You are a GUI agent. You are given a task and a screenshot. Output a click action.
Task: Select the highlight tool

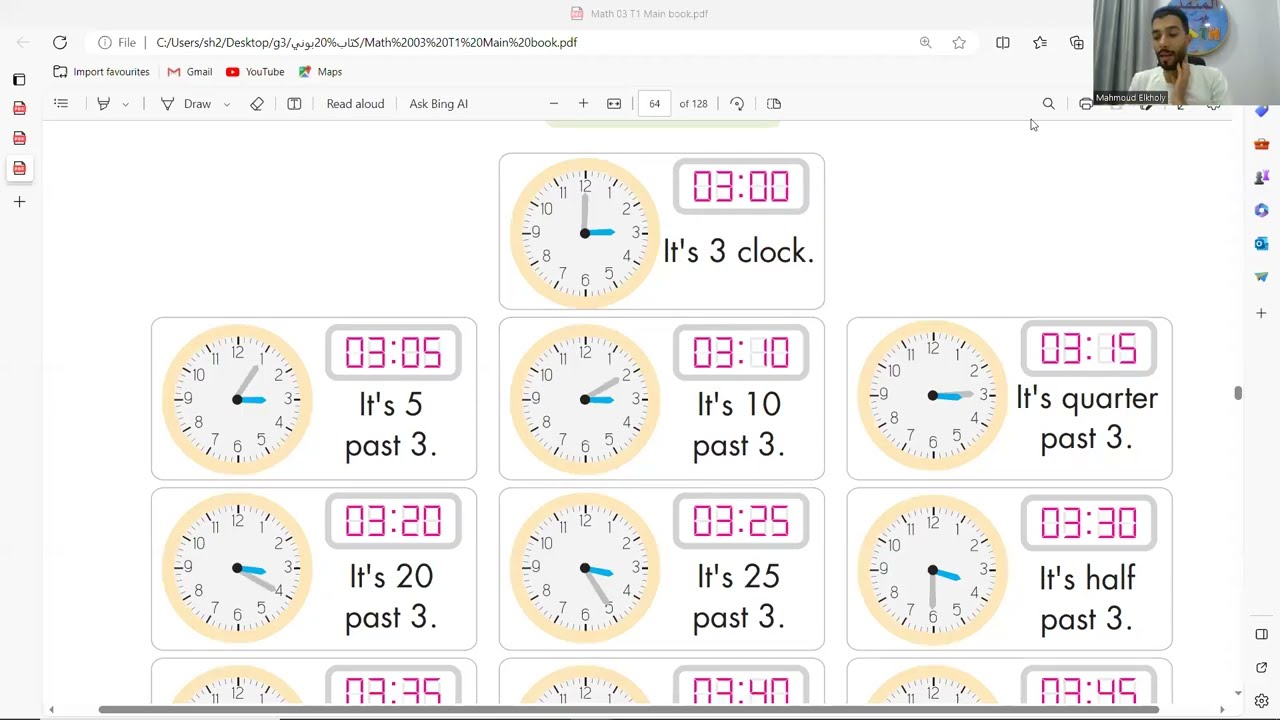click(x=103, y=103)
